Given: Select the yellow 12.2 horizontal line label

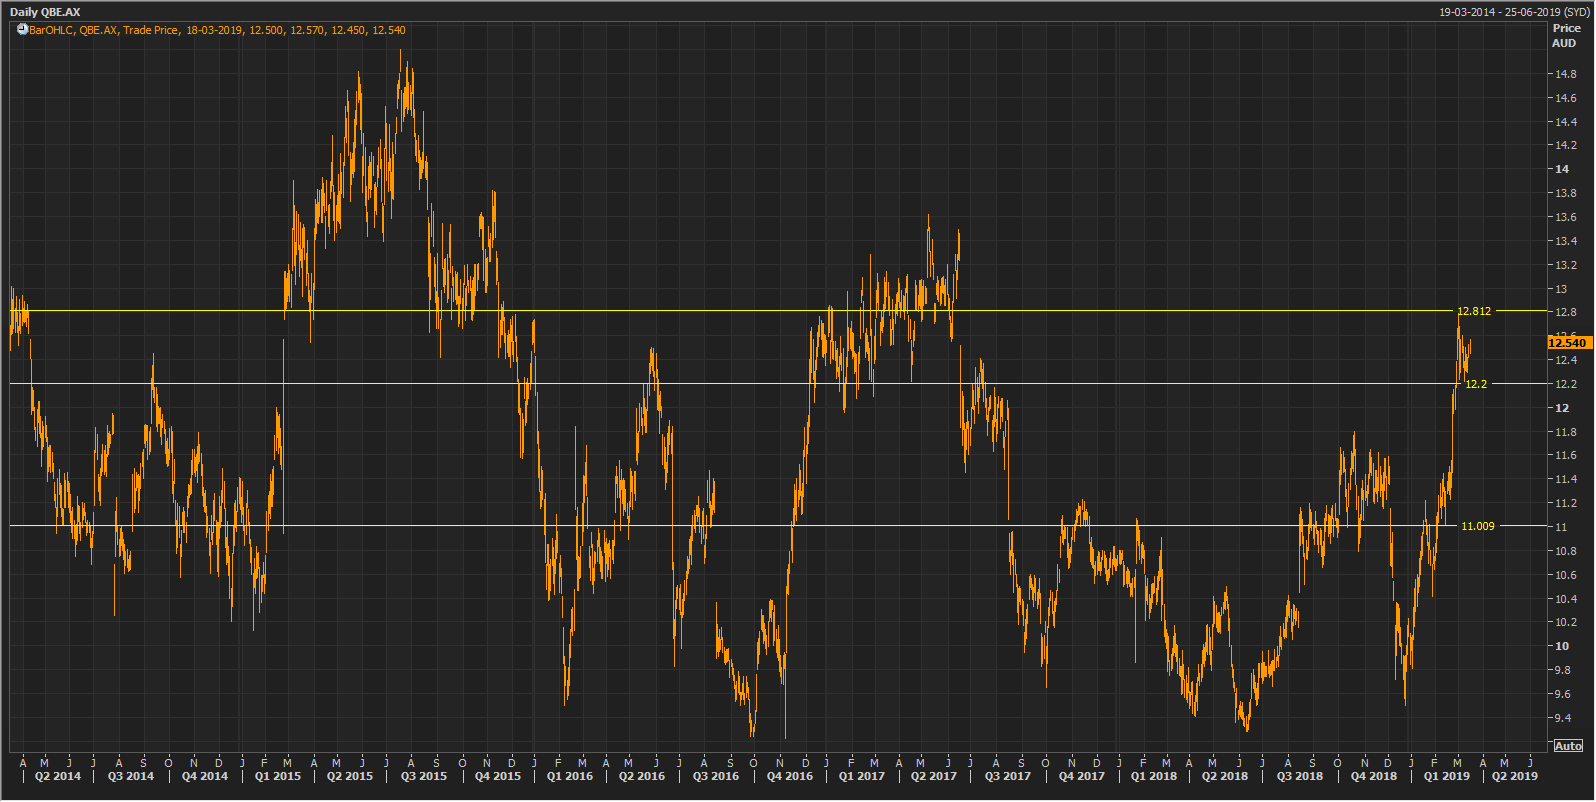Looking at the screenshot, I should (x=1476, y=384).
